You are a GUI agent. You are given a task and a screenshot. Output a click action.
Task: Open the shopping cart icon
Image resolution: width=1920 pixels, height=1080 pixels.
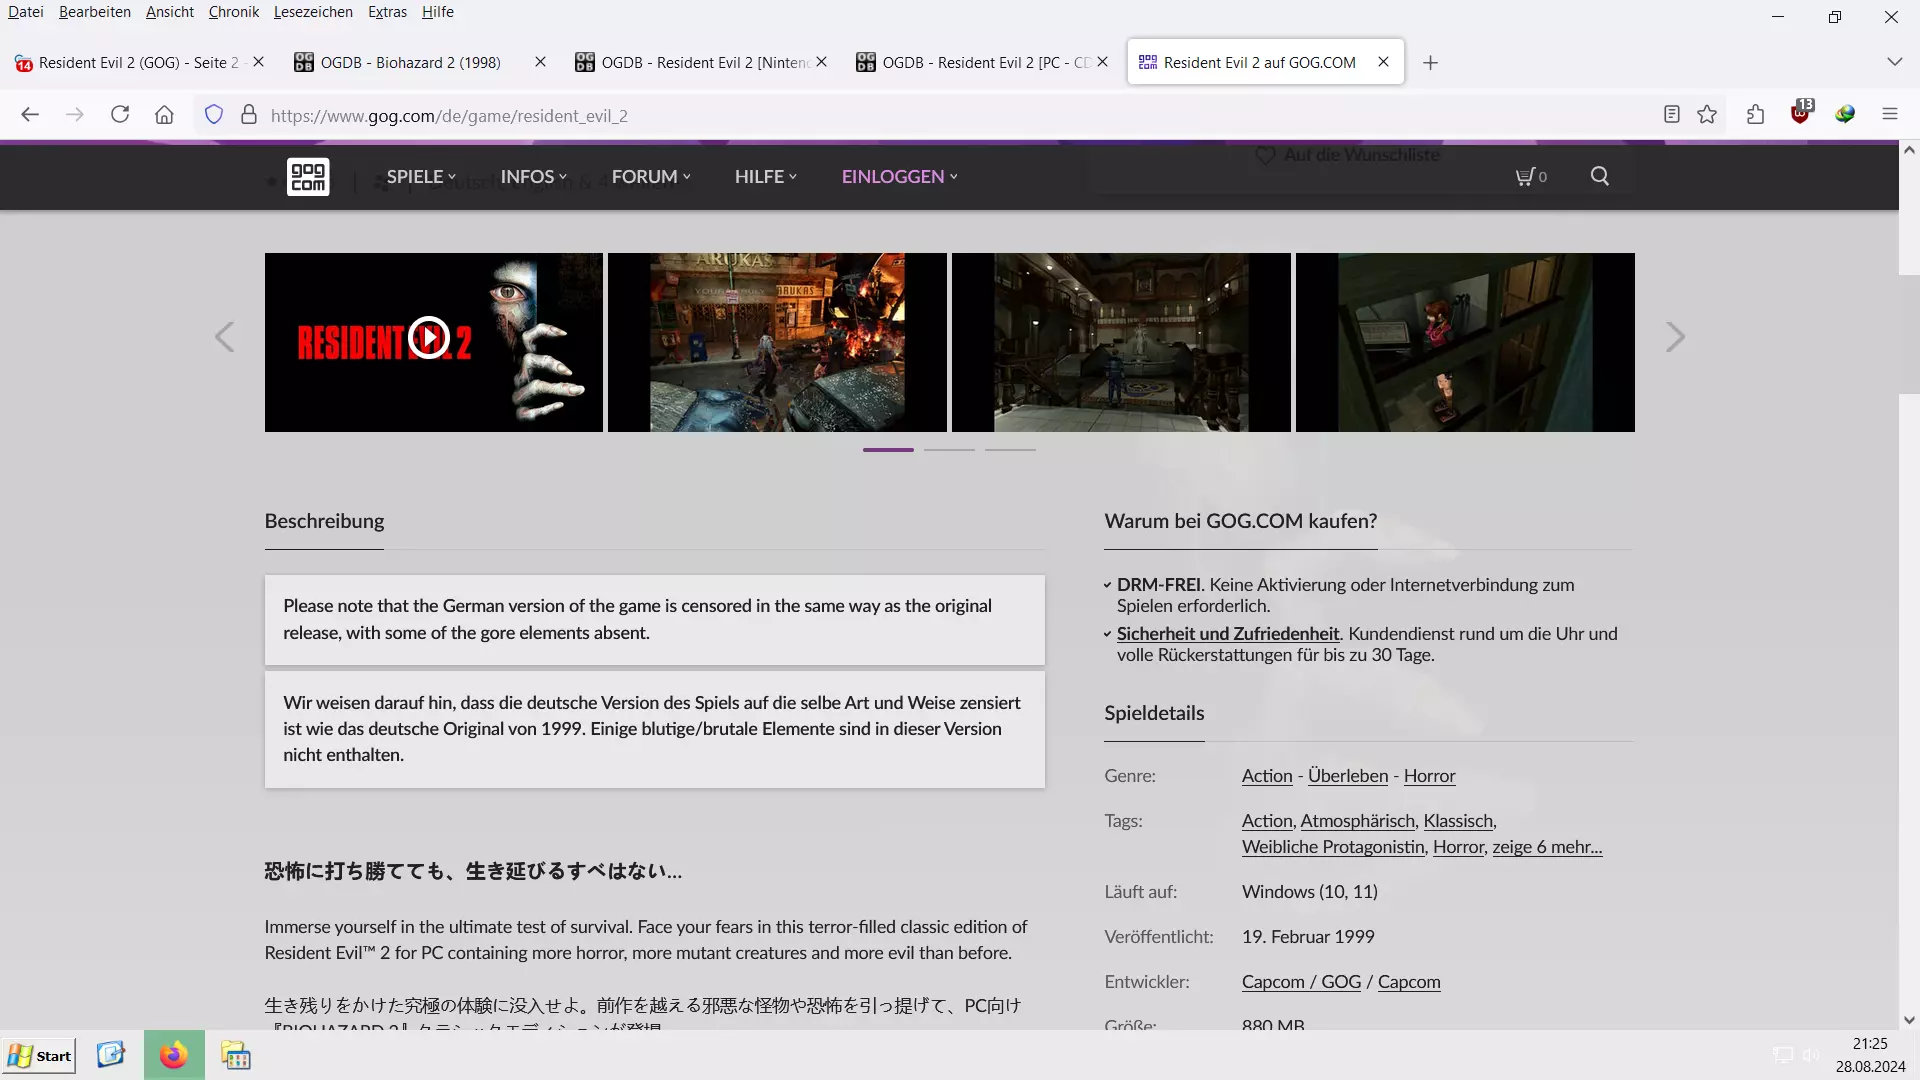(x=1531, y=177)
